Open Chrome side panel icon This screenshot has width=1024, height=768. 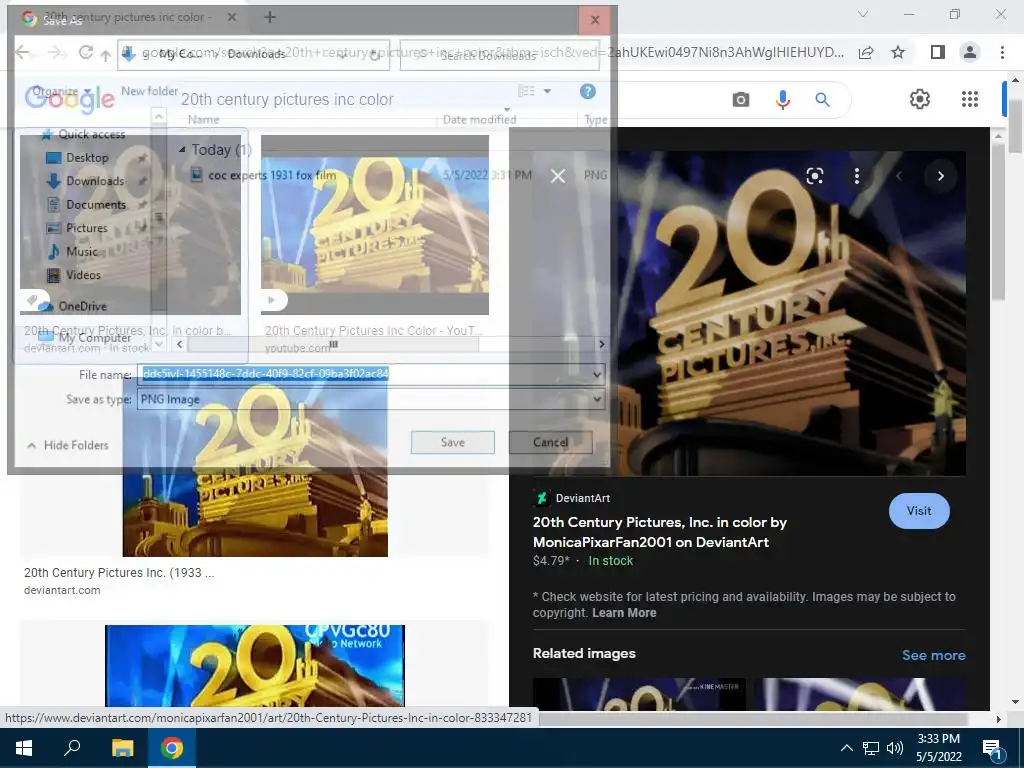click(937, 52)
